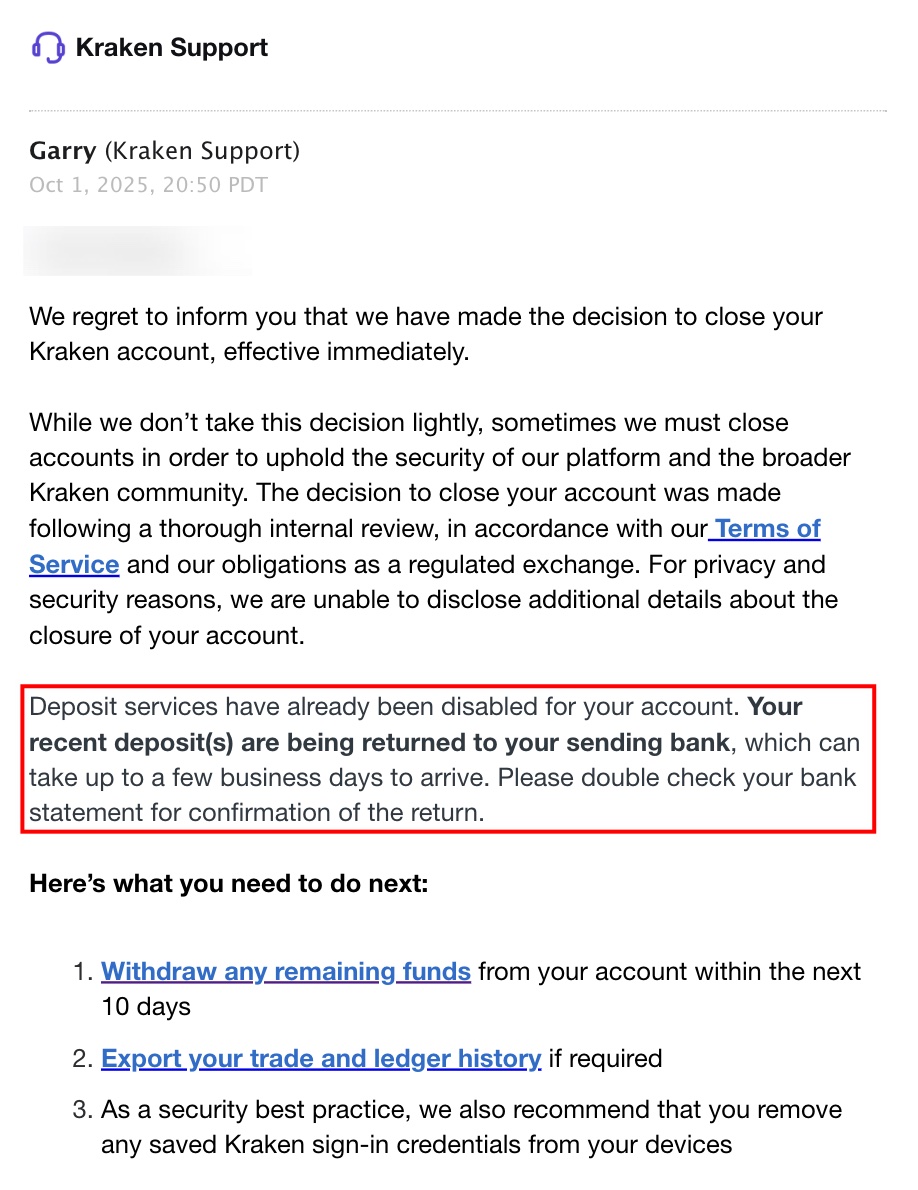The width and height of the screenshot is (918, 1190).
Task: Click the purple headset icon
Action: [x=48, y=47]
